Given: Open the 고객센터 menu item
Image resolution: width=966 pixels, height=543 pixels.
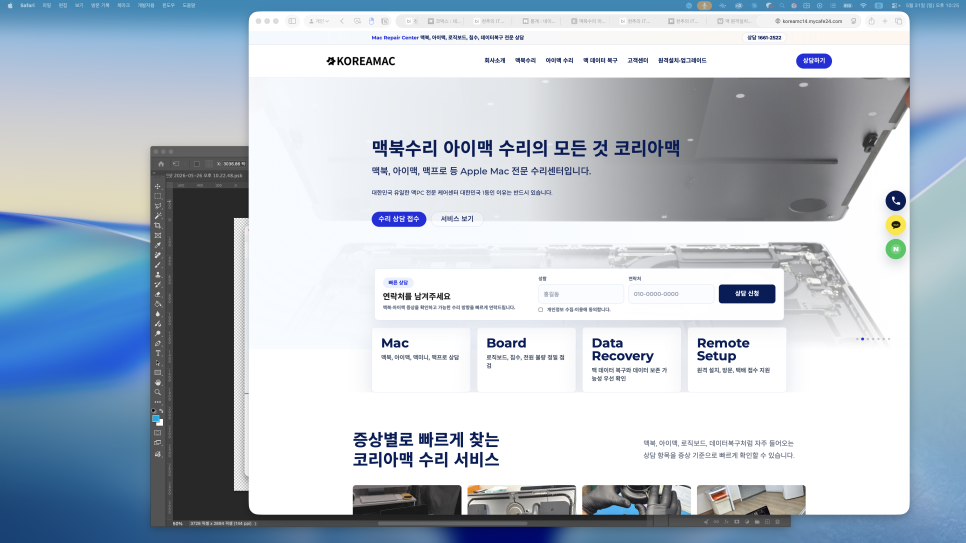Looking at the screenshot, I should [637, 60].
